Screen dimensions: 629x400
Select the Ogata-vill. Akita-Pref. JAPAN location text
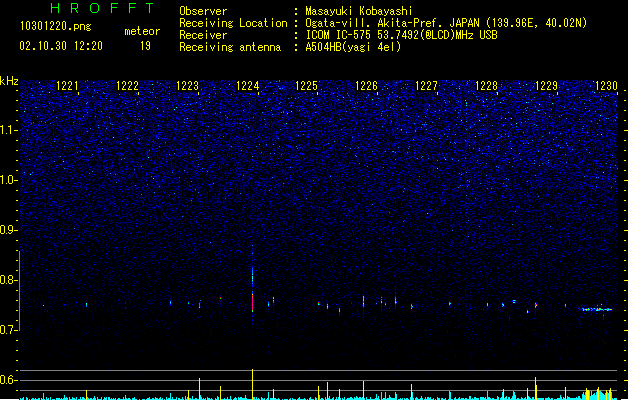point(392,23)
